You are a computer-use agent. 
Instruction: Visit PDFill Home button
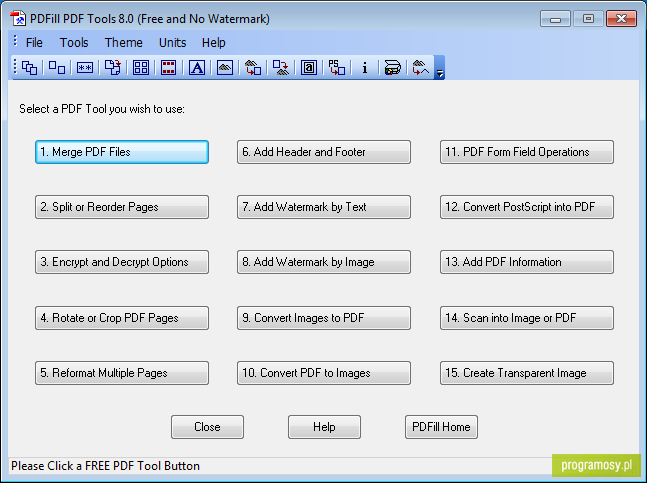point(441,427)
